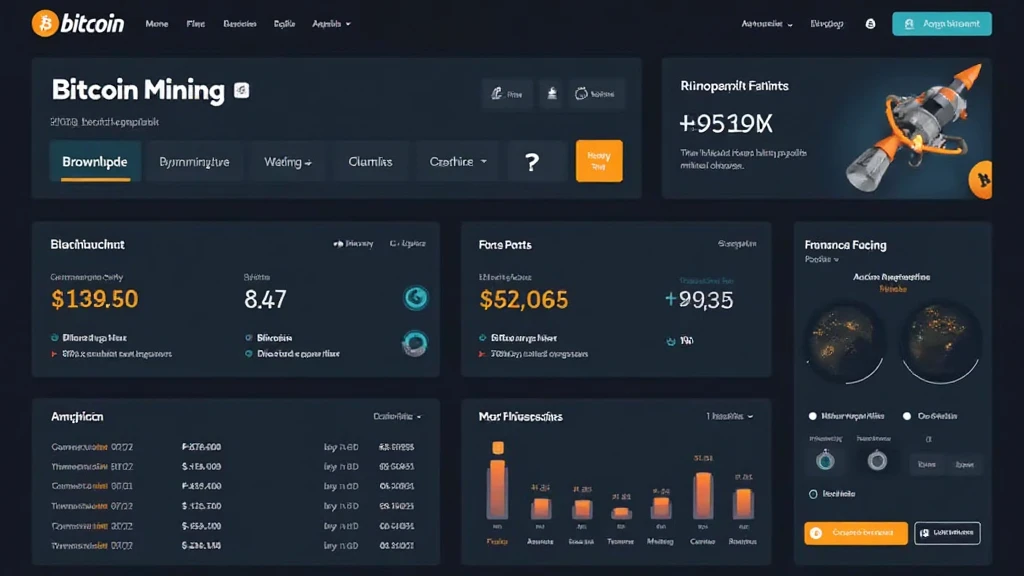1024x576 pixels.
Task: Open the time-range dropdown above the bar chart
Action: click(729, 417)
